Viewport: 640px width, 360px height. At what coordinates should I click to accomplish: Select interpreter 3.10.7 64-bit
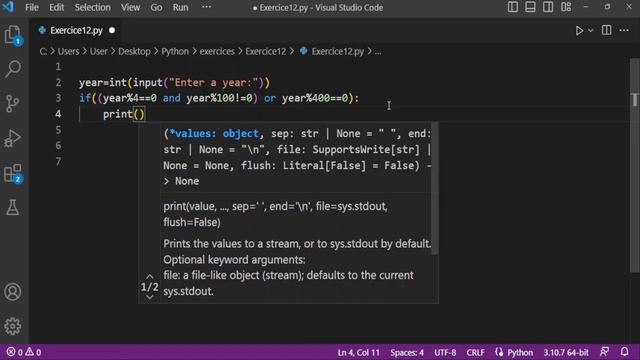566,353
